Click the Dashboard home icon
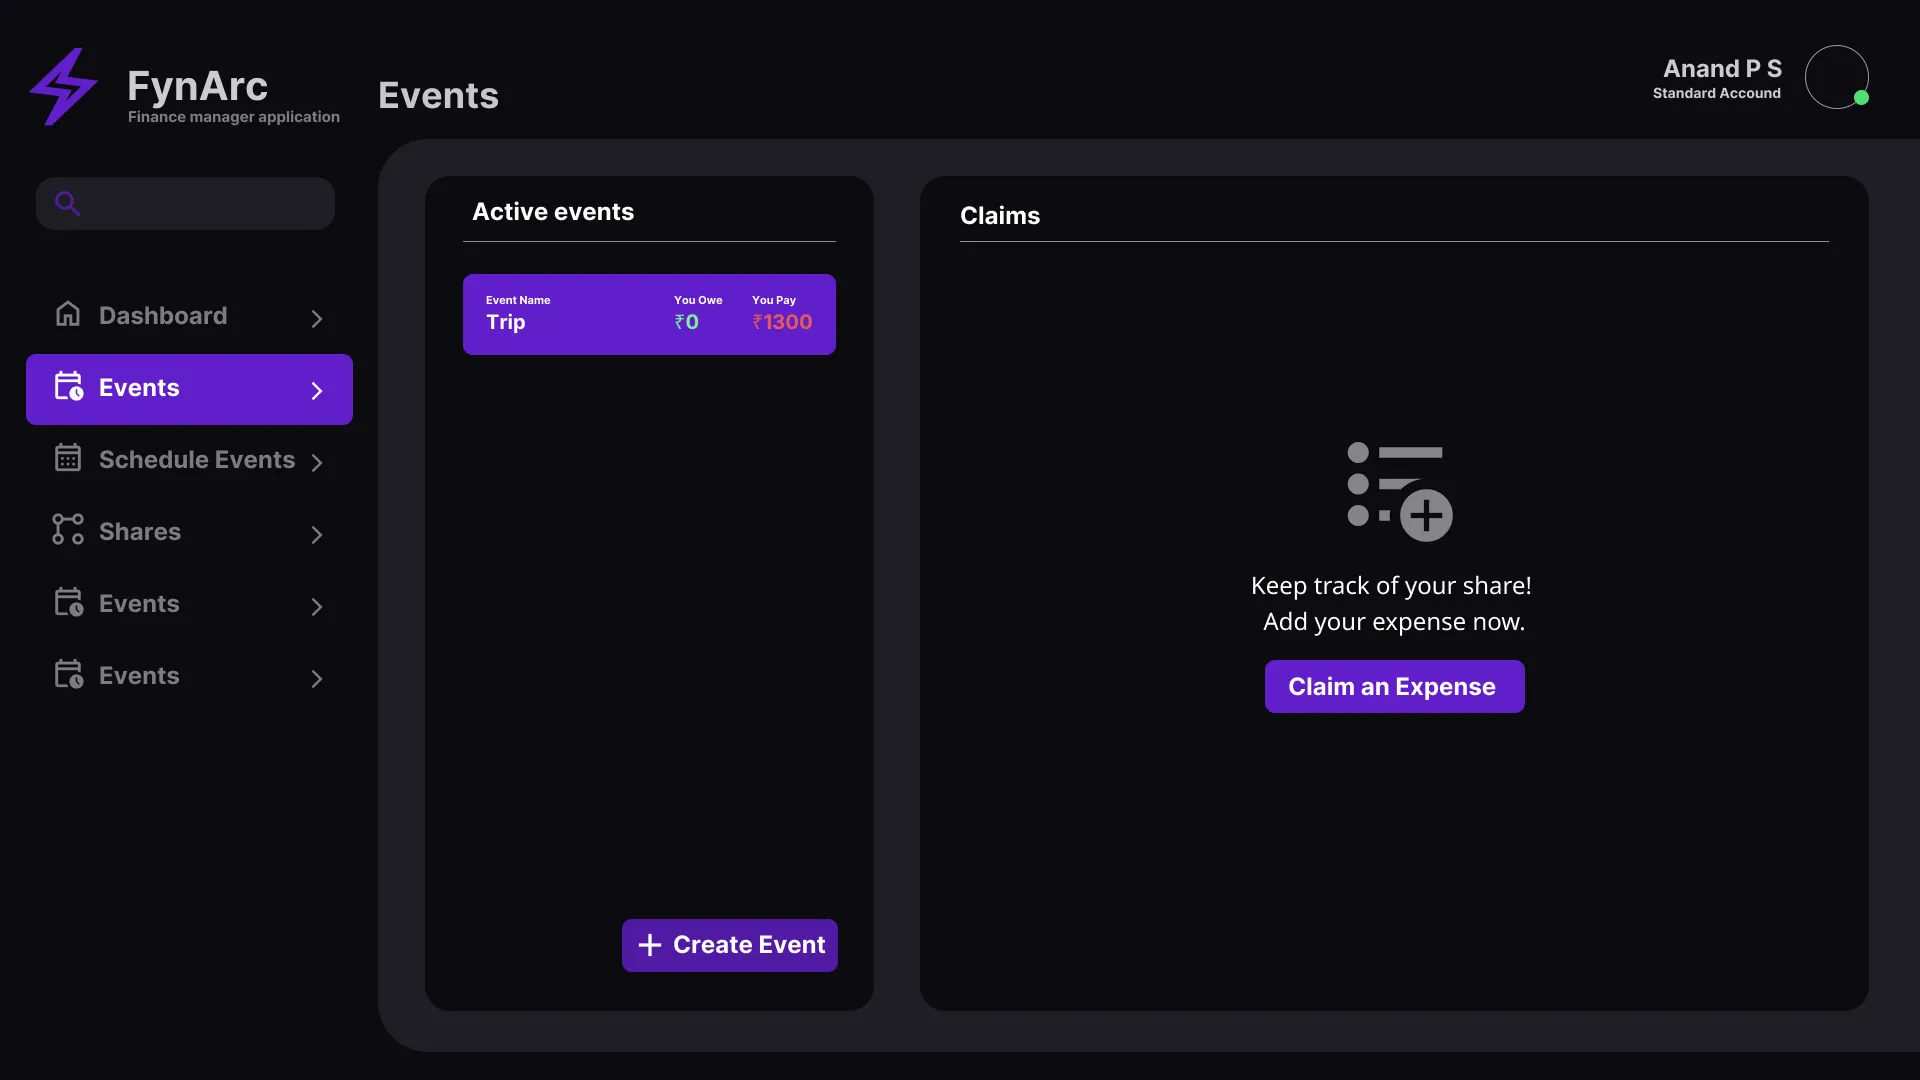This screenshot has width=1920, height=1080. click(x=68, y=315)
